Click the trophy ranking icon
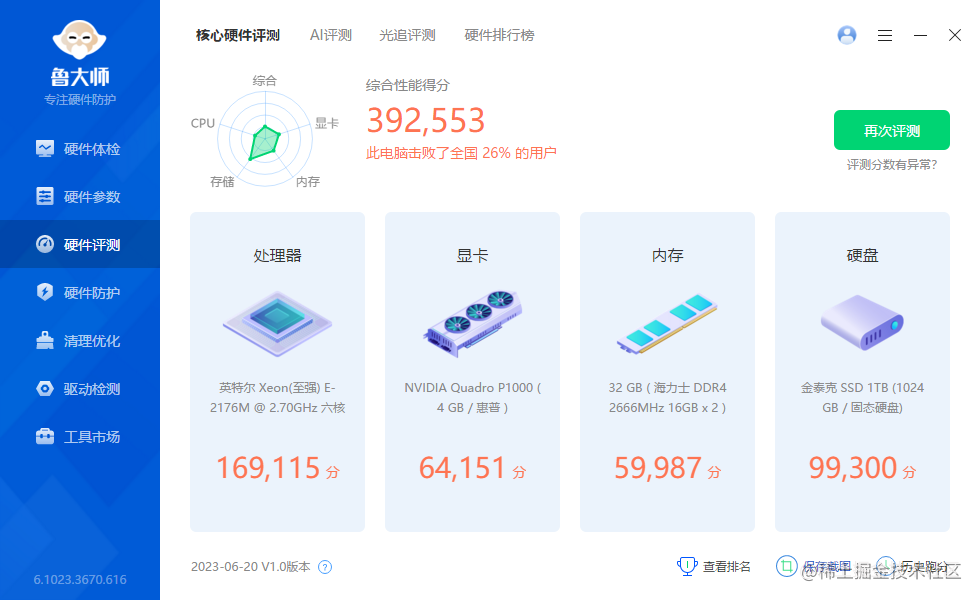Viewport: 980px width, 600px height. click(x=688, y=566)
